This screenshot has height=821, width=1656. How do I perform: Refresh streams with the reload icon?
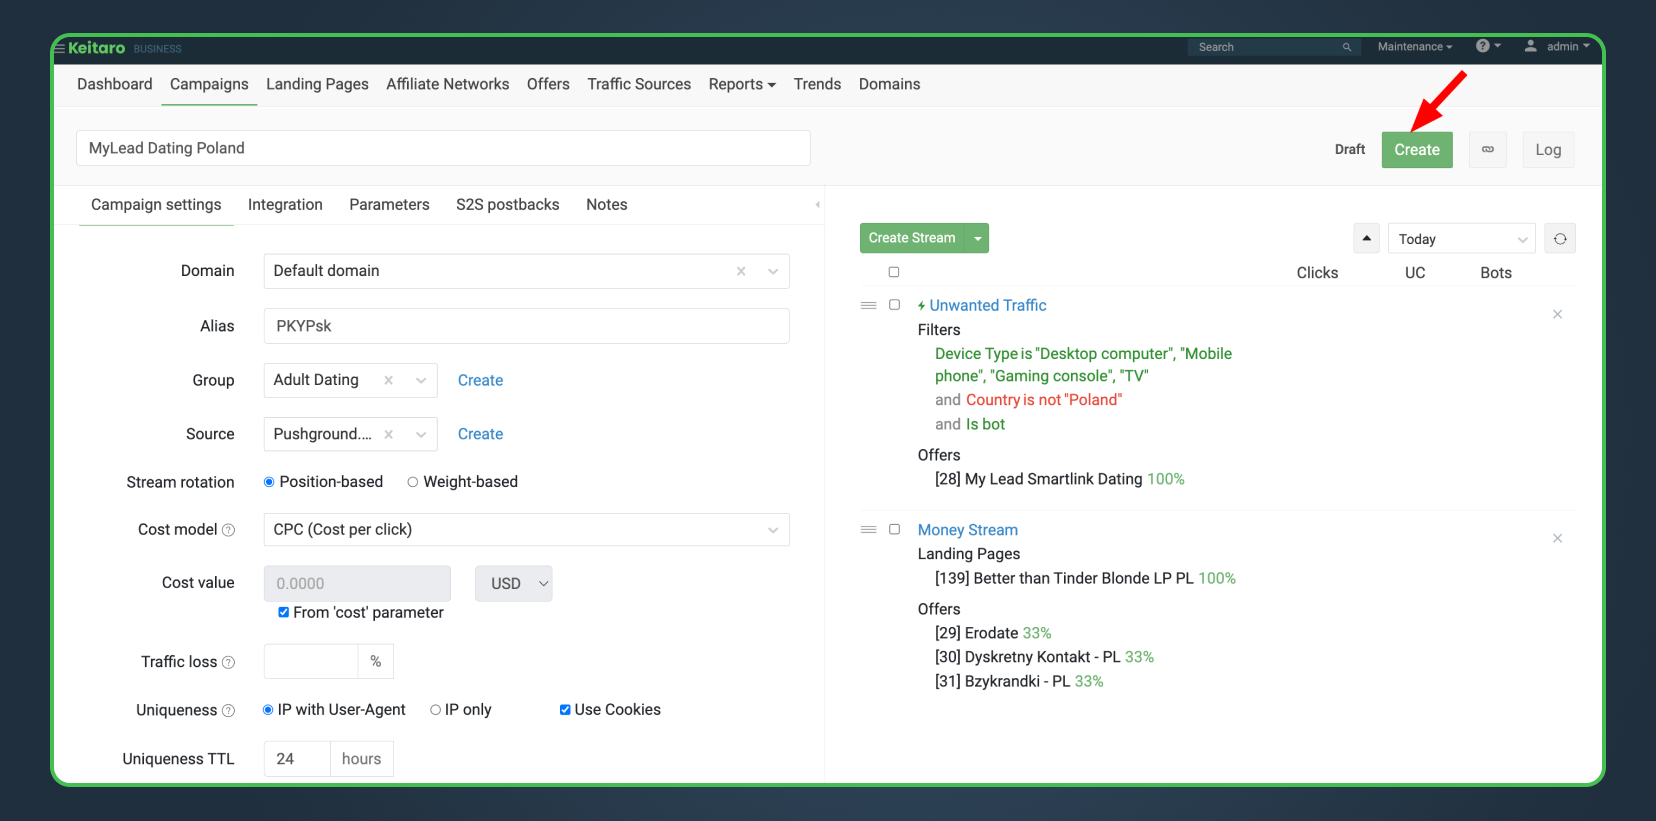pos(1560,239)
